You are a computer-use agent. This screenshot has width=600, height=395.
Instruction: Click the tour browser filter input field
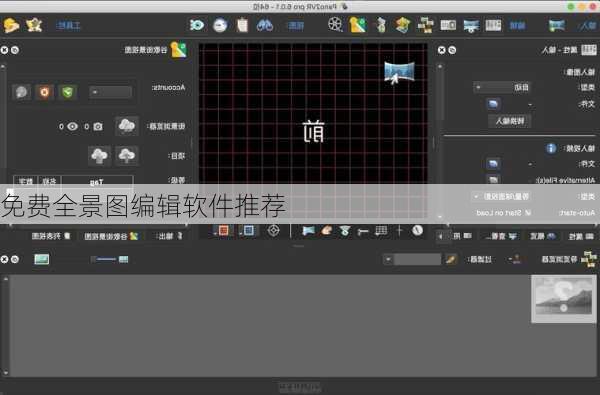click(x=417, y=260)
